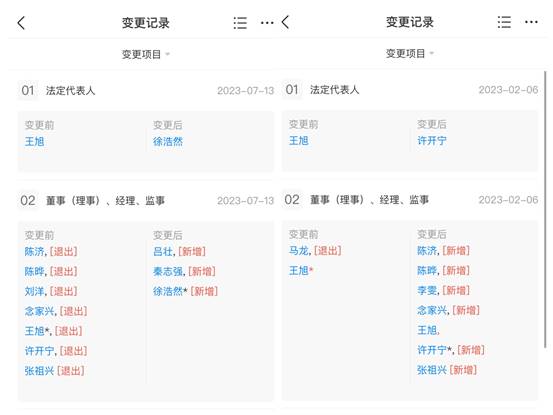Open the list view icon in left panel
This screenshot has height=415, width=553.
point(240,23)
